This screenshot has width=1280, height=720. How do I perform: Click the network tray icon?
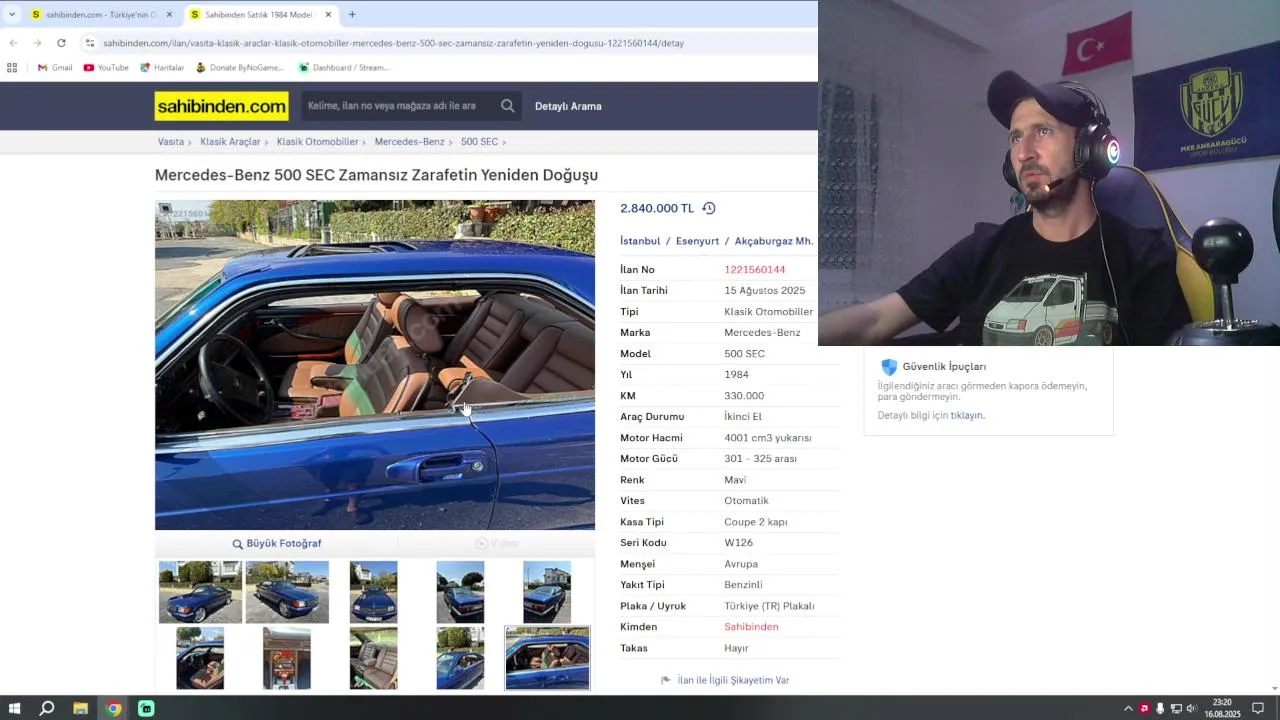[1176, 709]
